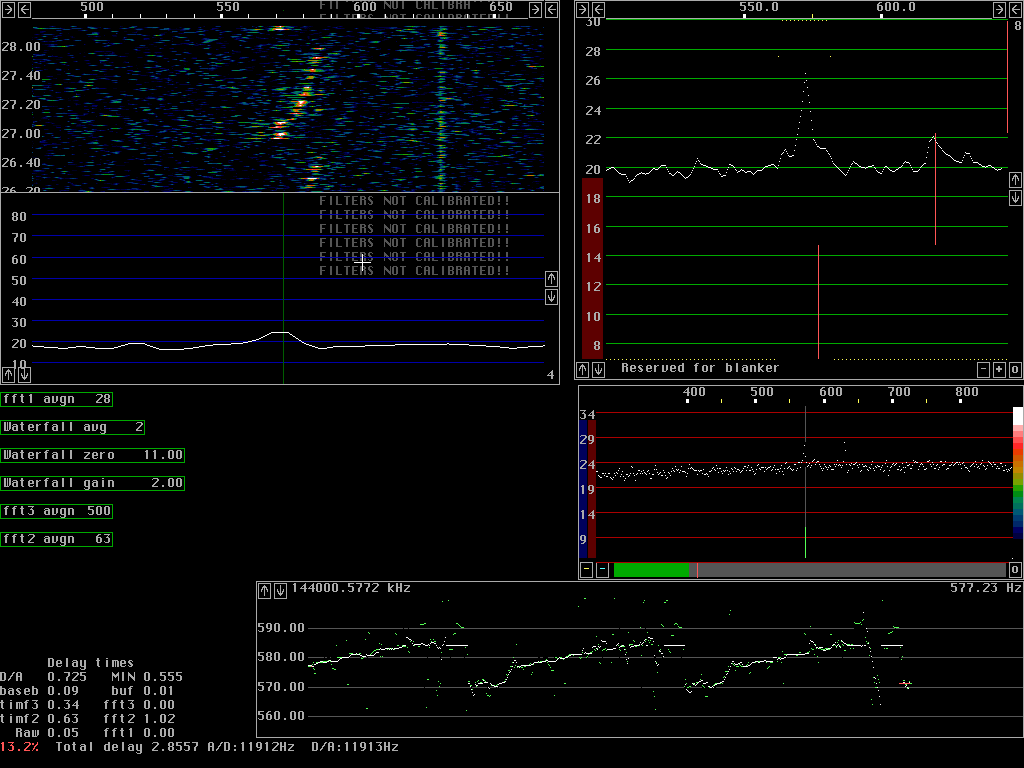Click the right-arrow at waterfall graph's top-right corner
The width and height of the screenshot is (1024, 768).
tap(536, 9)
